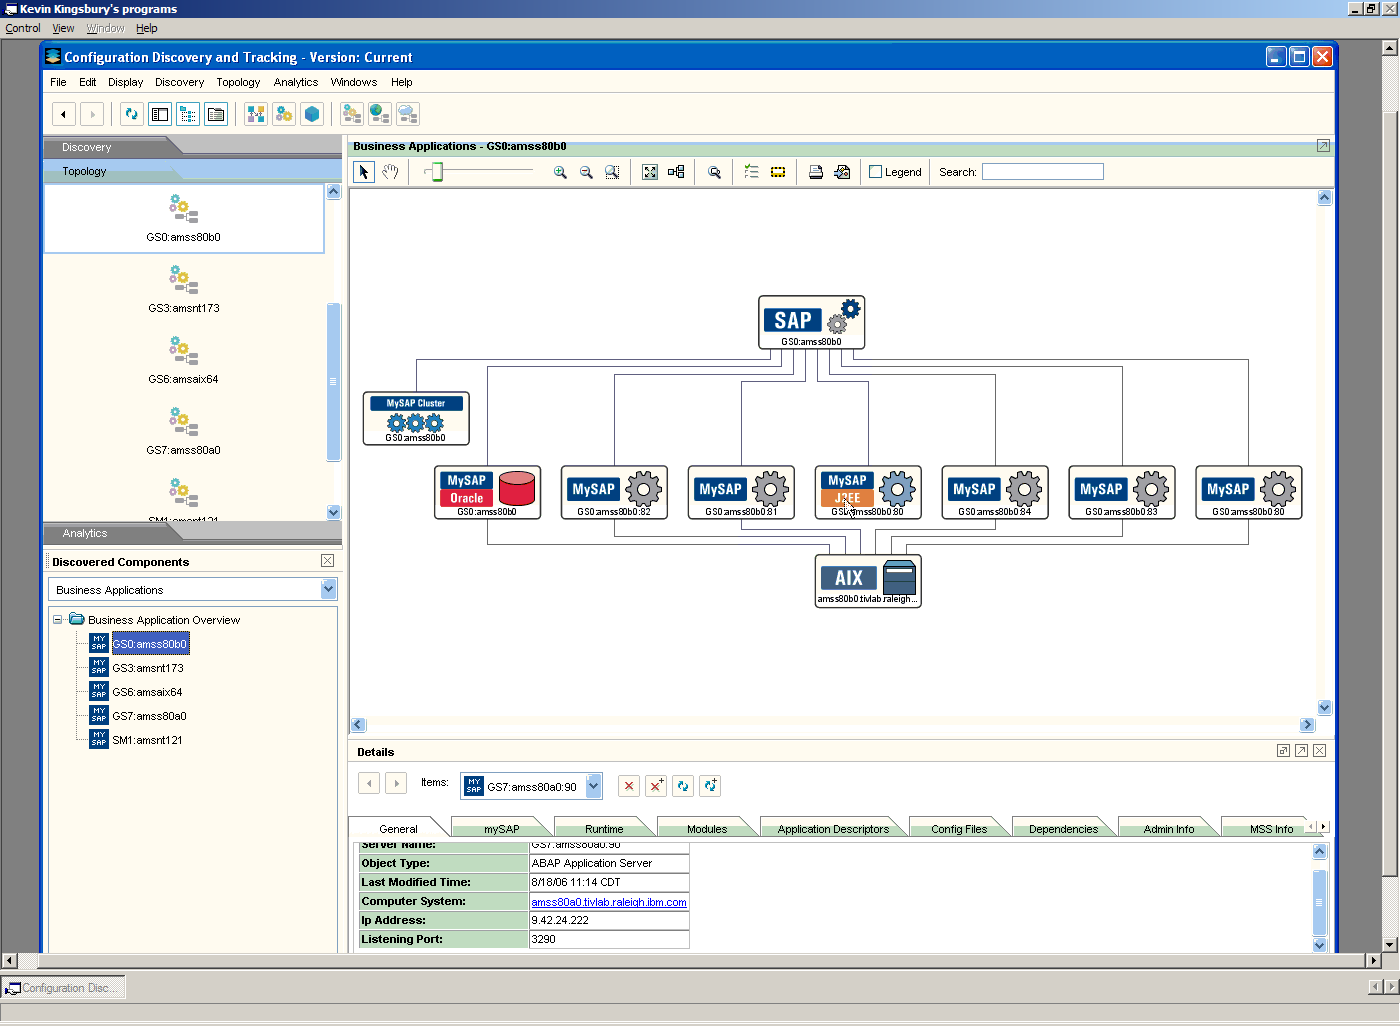Click the refresh with plus icon in Details
Image resolution: width=1400 pixels, height=1026 pixels.
(x=710, y=786)
